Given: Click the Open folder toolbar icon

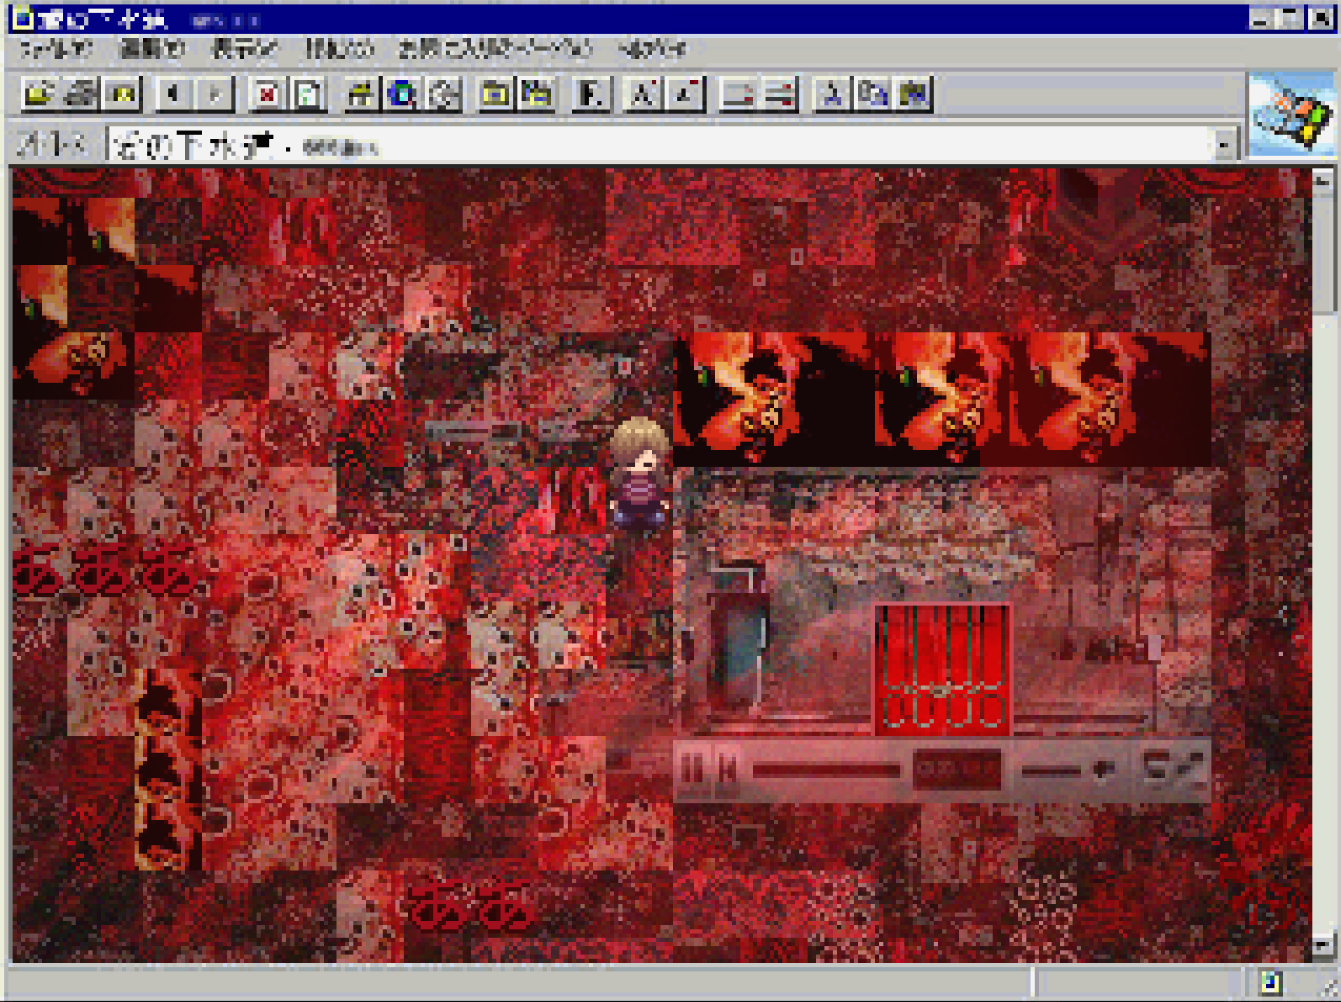Looking at the screenshot, I should click(39, 94).
